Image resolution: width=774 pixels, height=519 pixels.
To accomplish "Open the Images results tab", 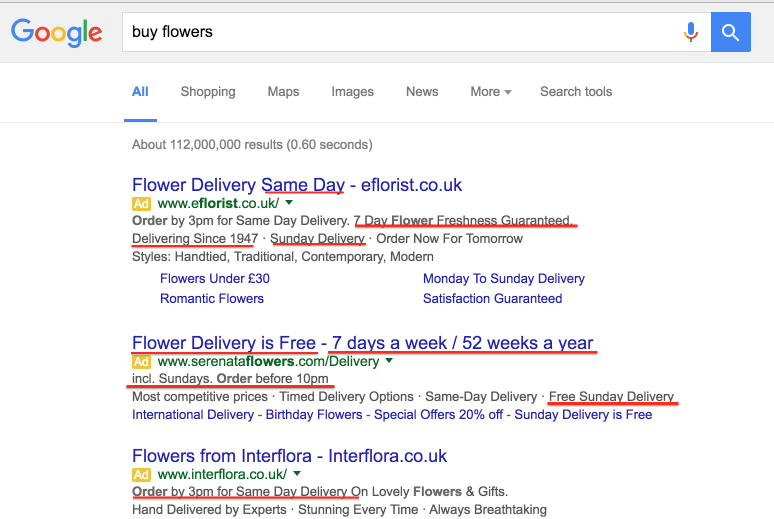I will click(x=352, y=92).
